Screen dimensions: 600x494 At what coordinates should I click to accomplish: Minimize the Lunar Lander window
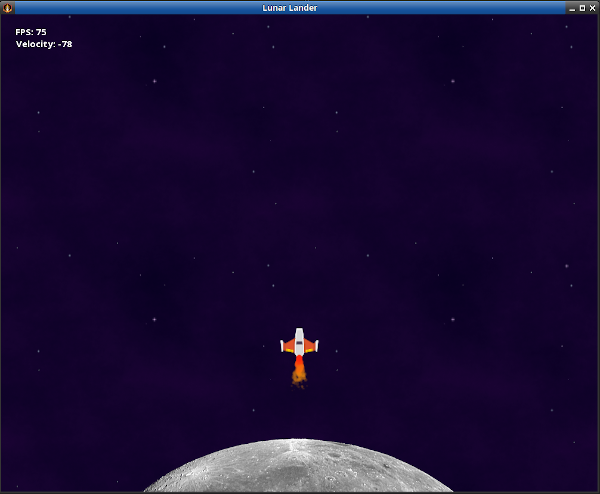coord(572,8)
